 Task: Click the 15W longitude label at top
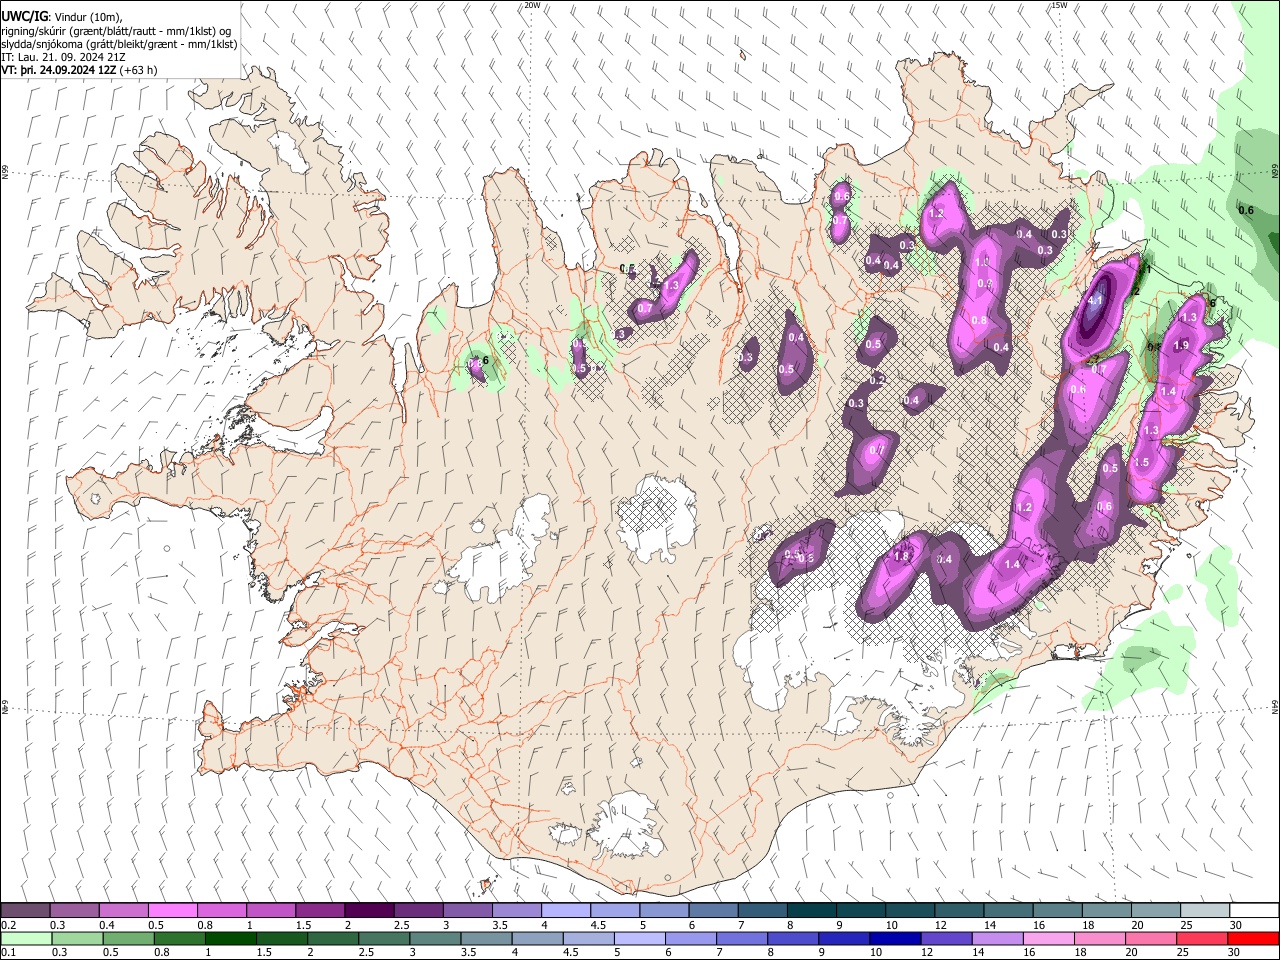(1060, 5)
